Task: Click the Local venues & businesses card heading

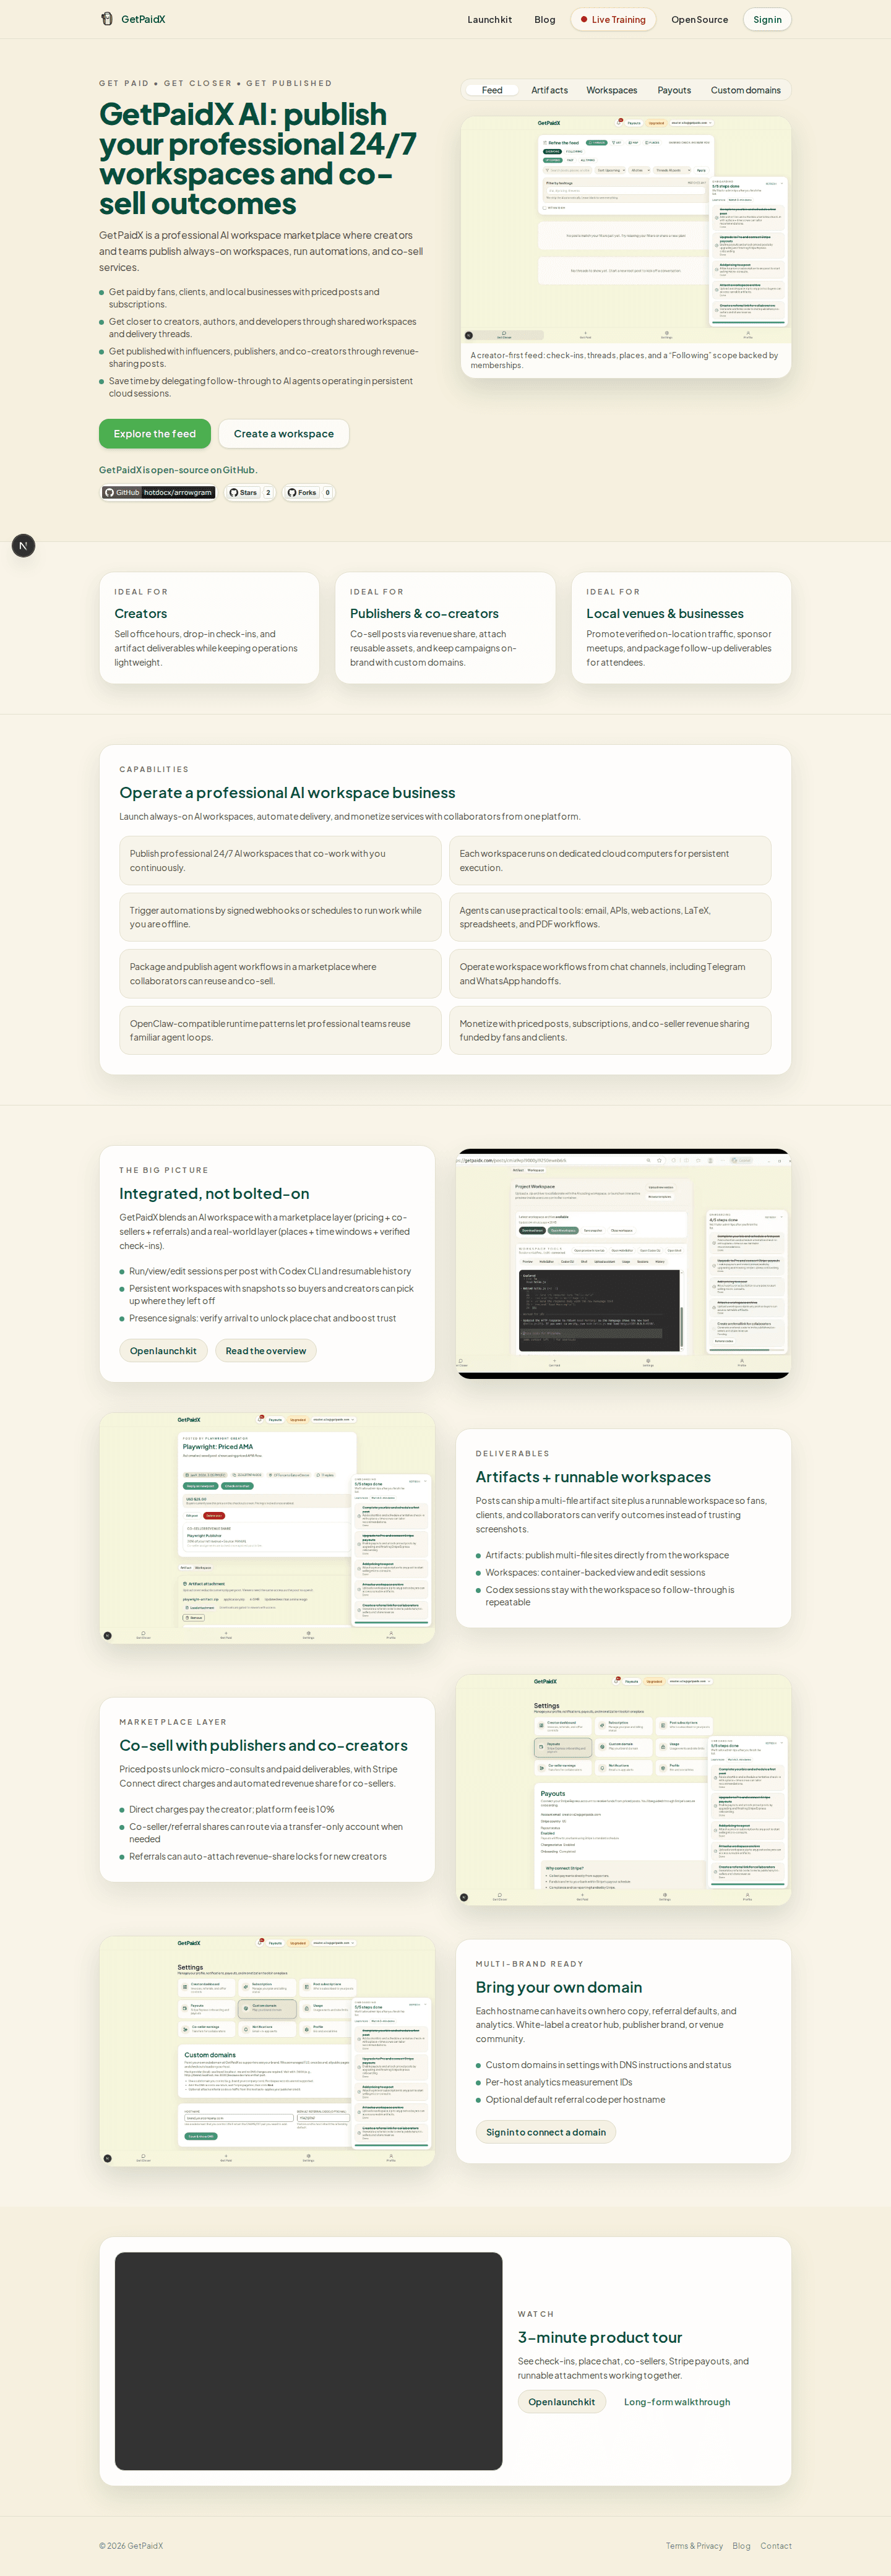Action: tap(665, 614)
